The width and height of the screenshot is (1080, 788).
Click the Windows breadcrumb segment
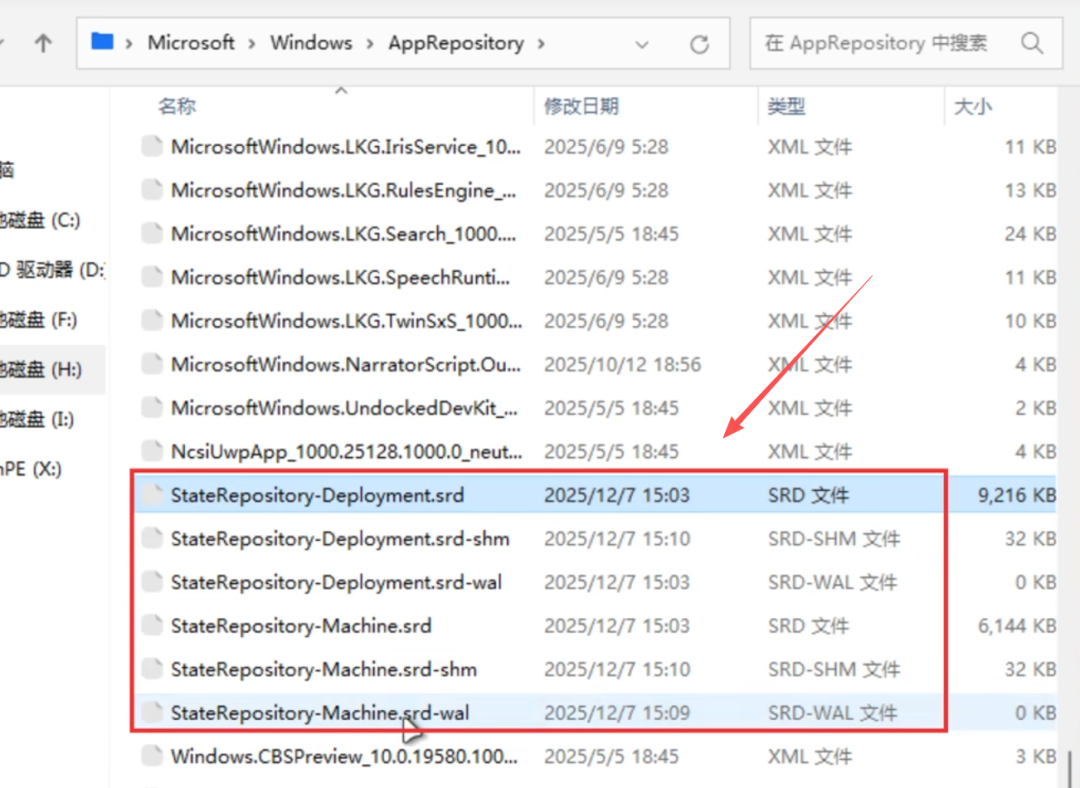311,43
